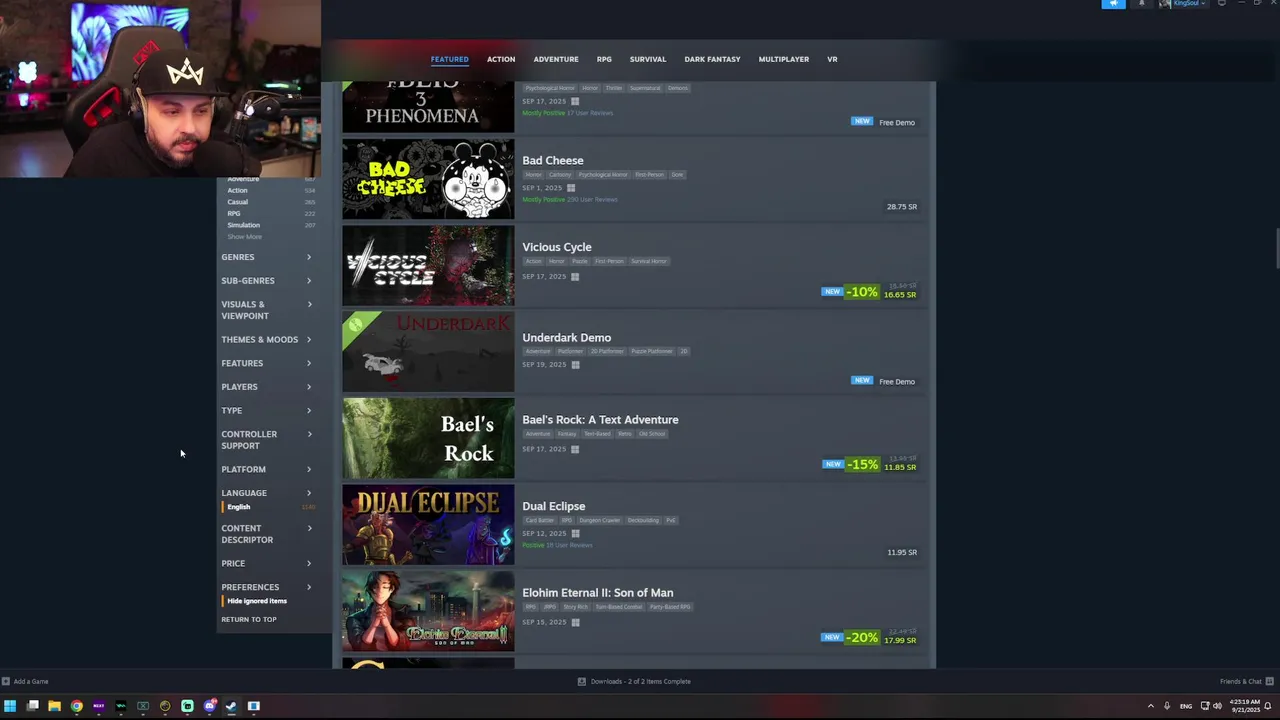The image size is (1280, 720).
Task: Click the Steam announcements megaphone icon
Action: pos(1113,4)
